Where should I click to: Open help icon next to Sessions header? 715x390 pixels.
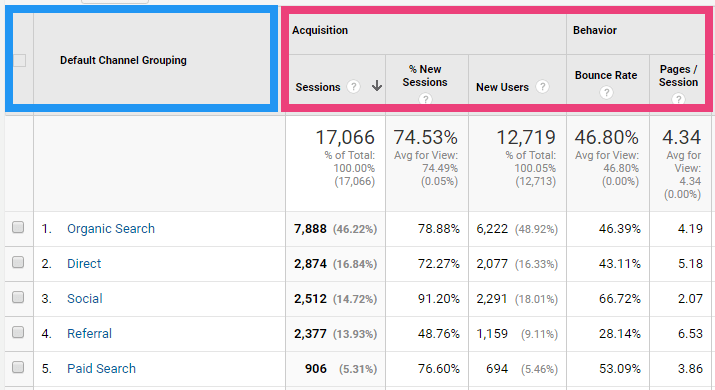tap(353, 86)
